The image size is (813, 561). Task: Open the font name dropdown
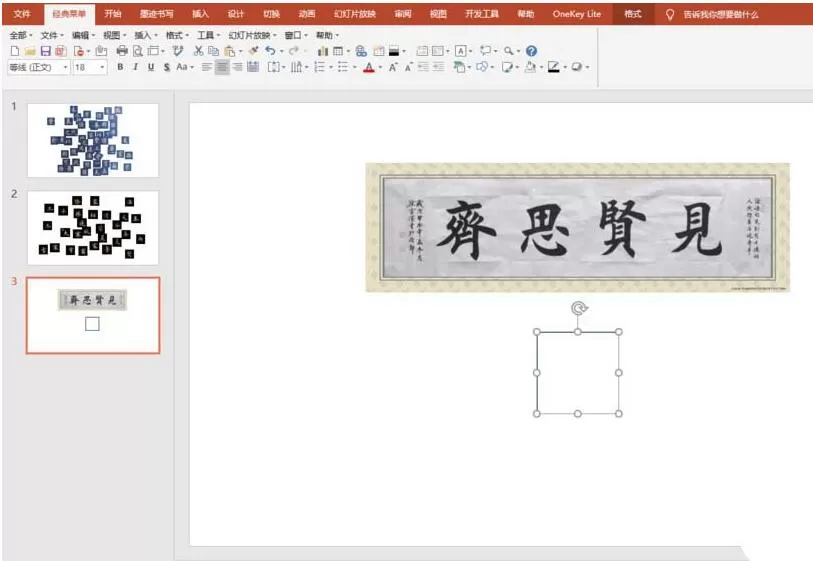tap(65, 67)
